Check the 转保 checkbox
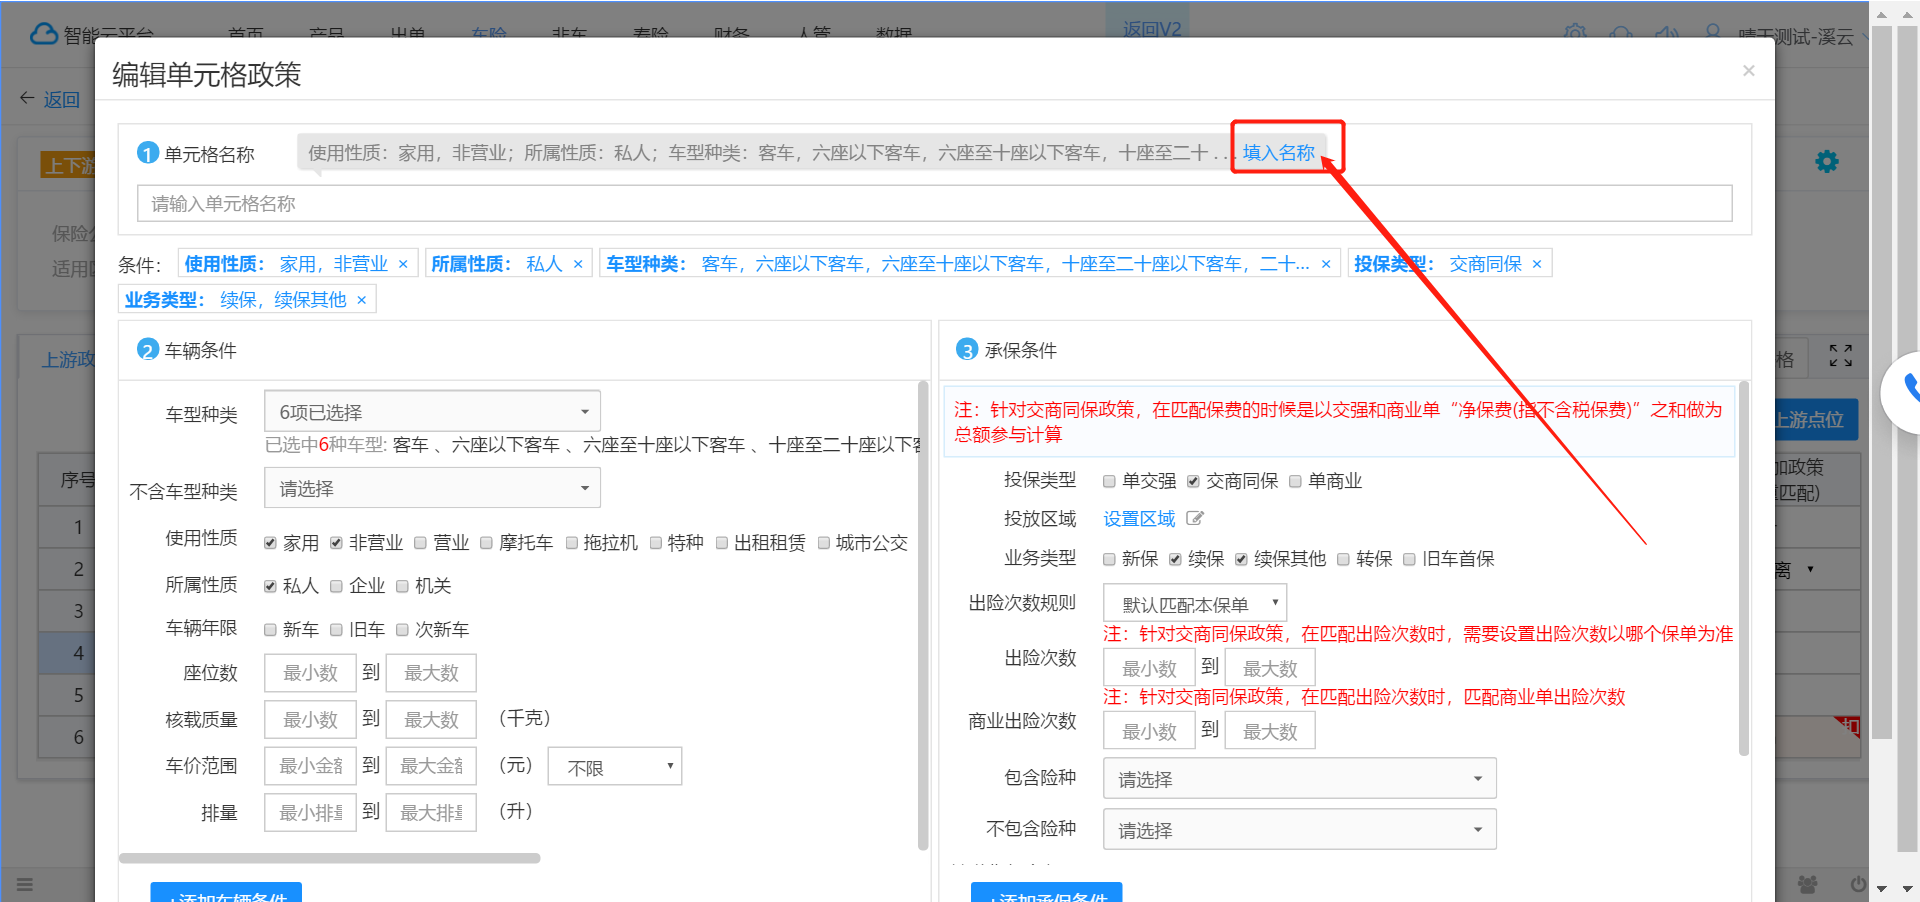This screenshot has height=902, width=1920. [1343, 559]
